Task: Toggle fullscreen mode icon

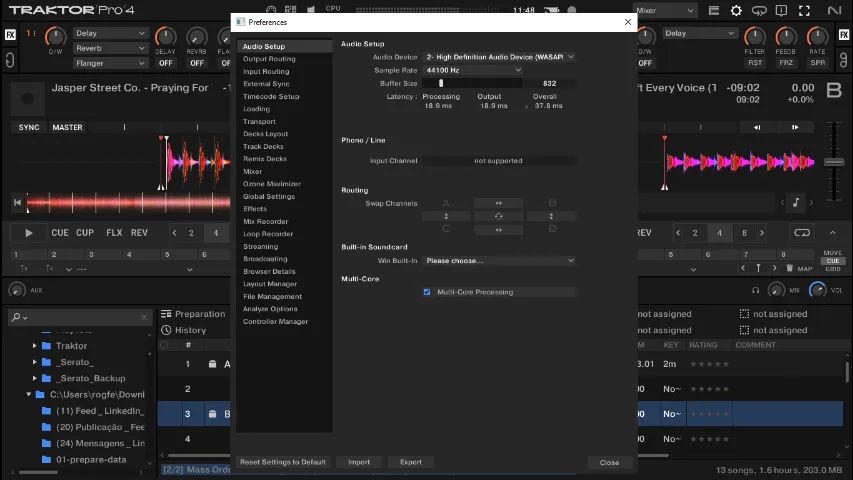Action: coord(804,10)
